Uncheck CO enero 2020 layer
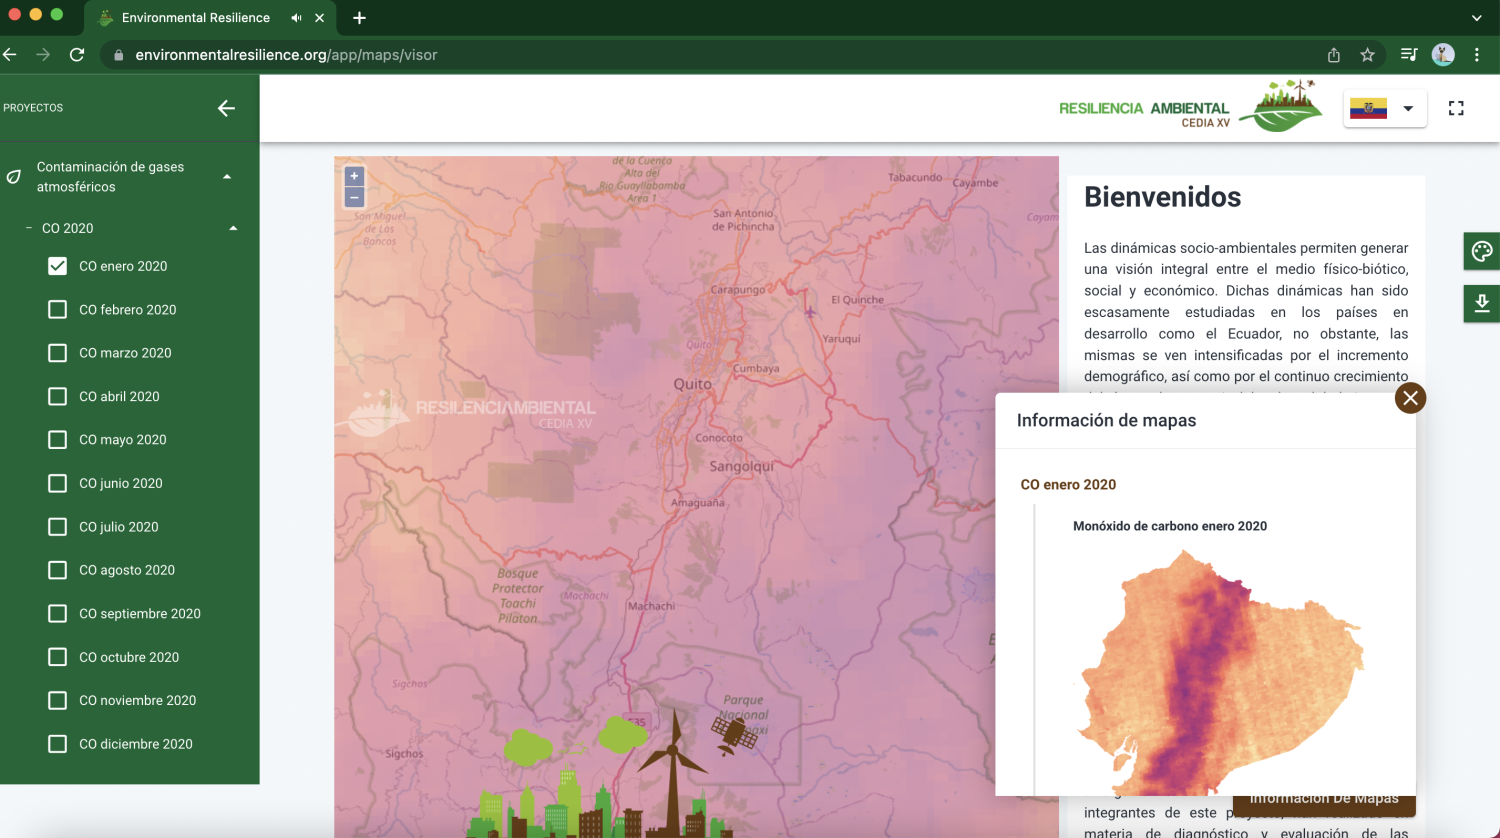 coord(58,266)
